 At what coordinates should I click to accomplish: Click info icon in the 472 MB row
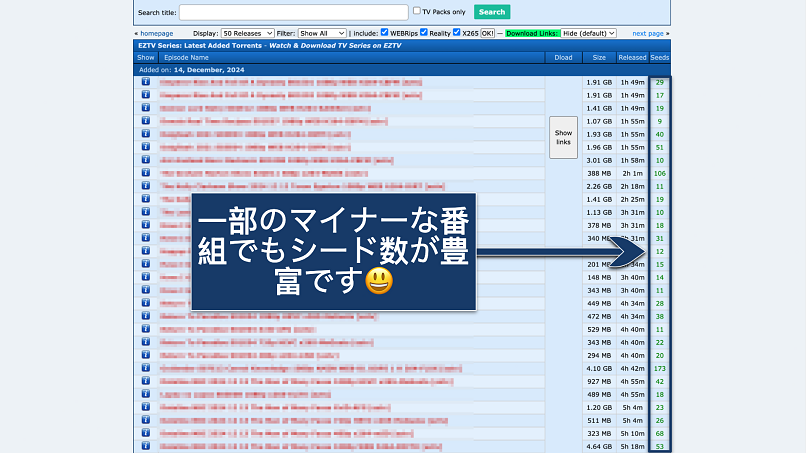(x=145, y=316)
